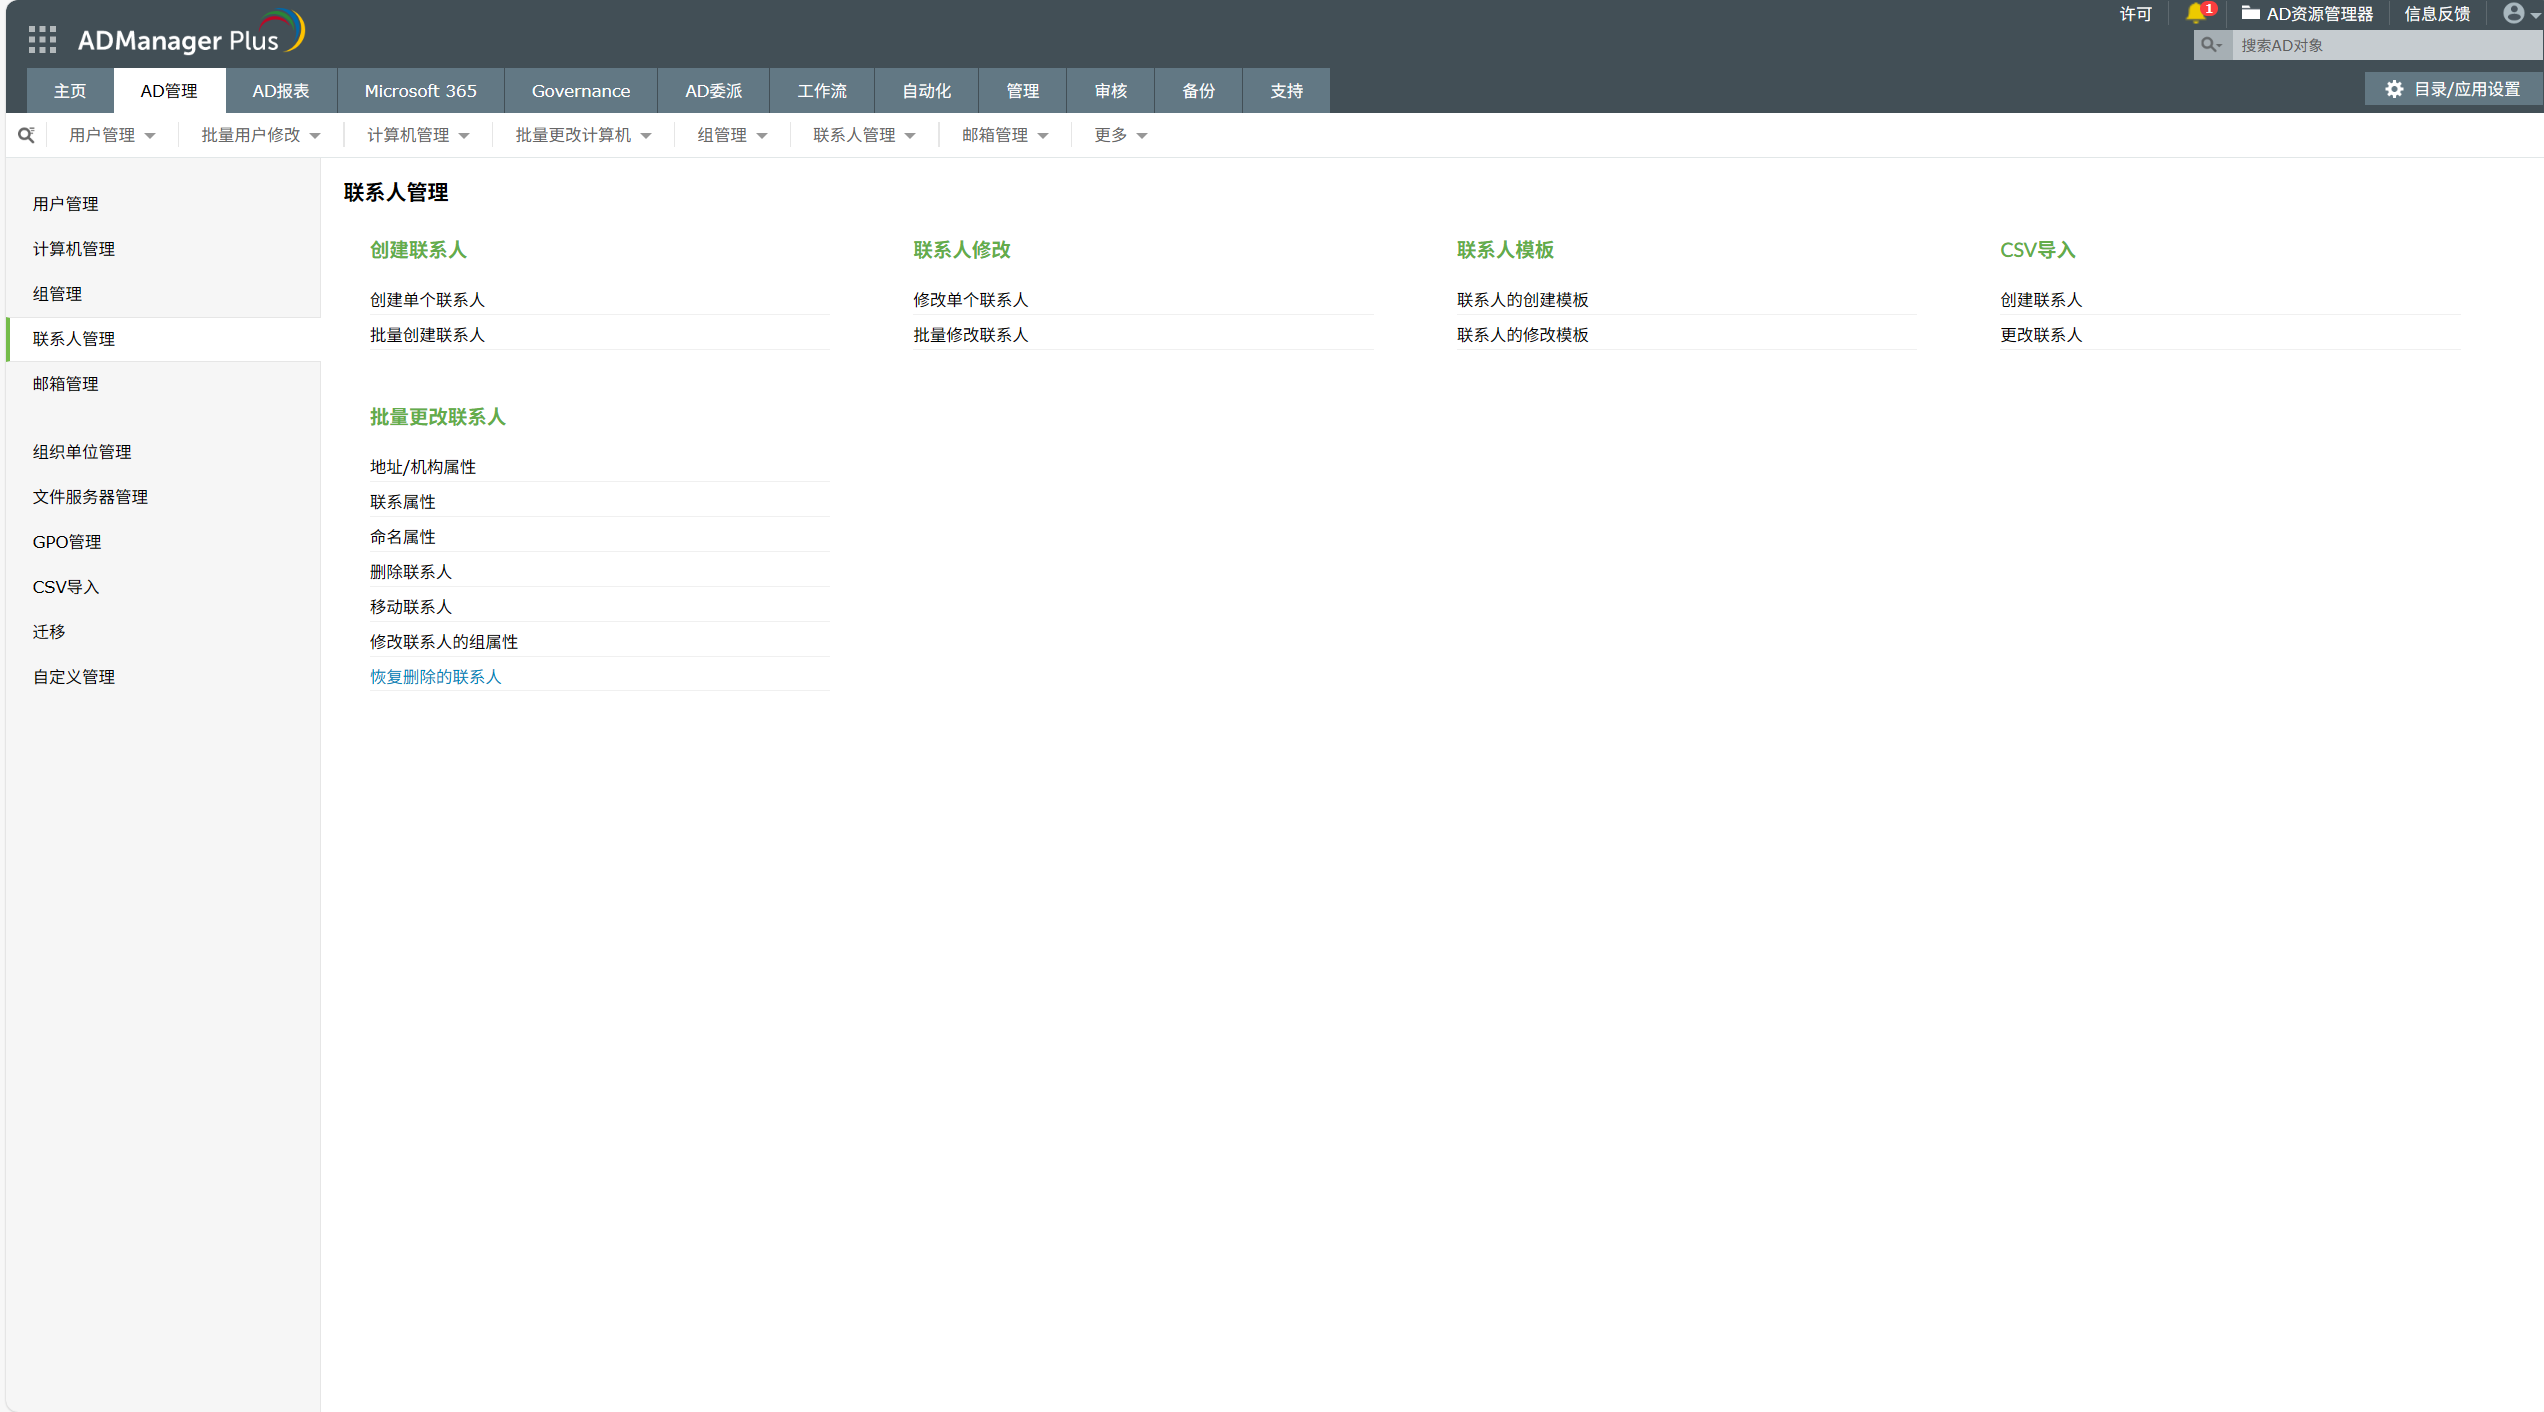Click the user account avatar icon
The image size is (2544, 1412).
tap(2513, 13)
